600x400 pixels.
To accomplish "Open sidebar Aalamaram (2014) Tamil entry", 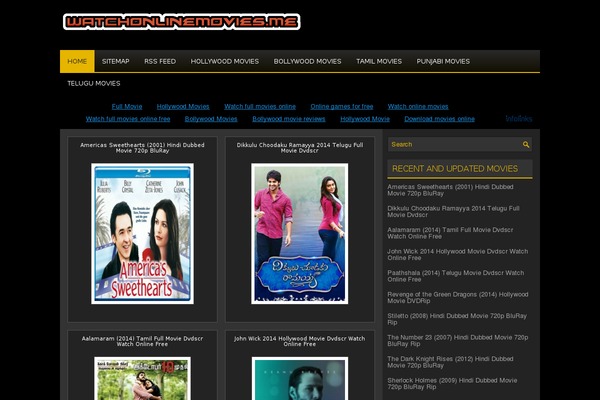I will (450, 233).
